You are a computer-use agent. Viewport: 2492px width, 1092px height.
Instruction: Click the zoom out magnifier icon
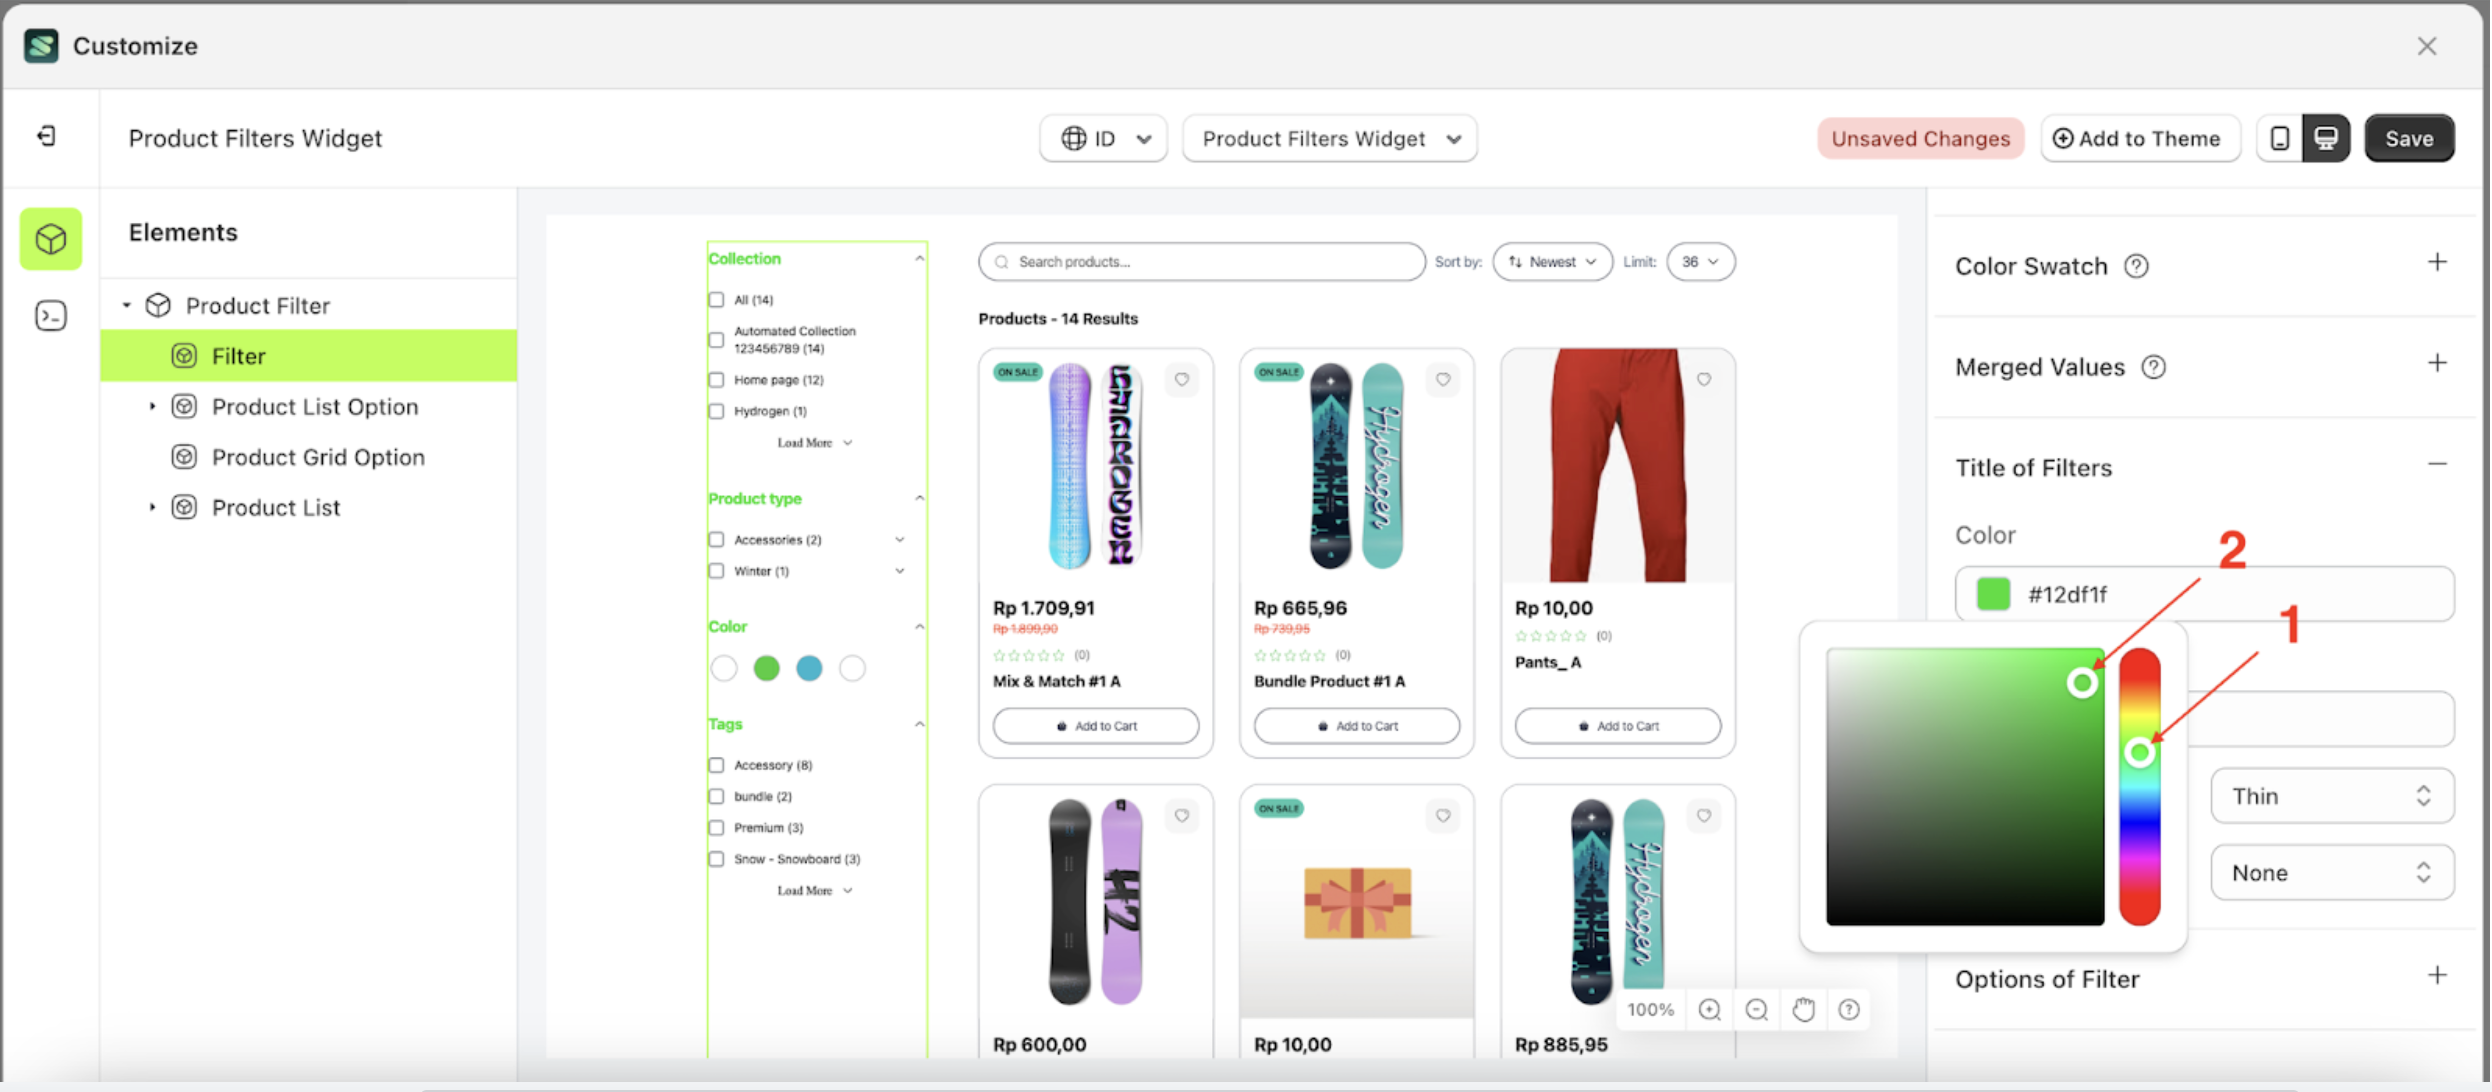click(1756, 1009)
